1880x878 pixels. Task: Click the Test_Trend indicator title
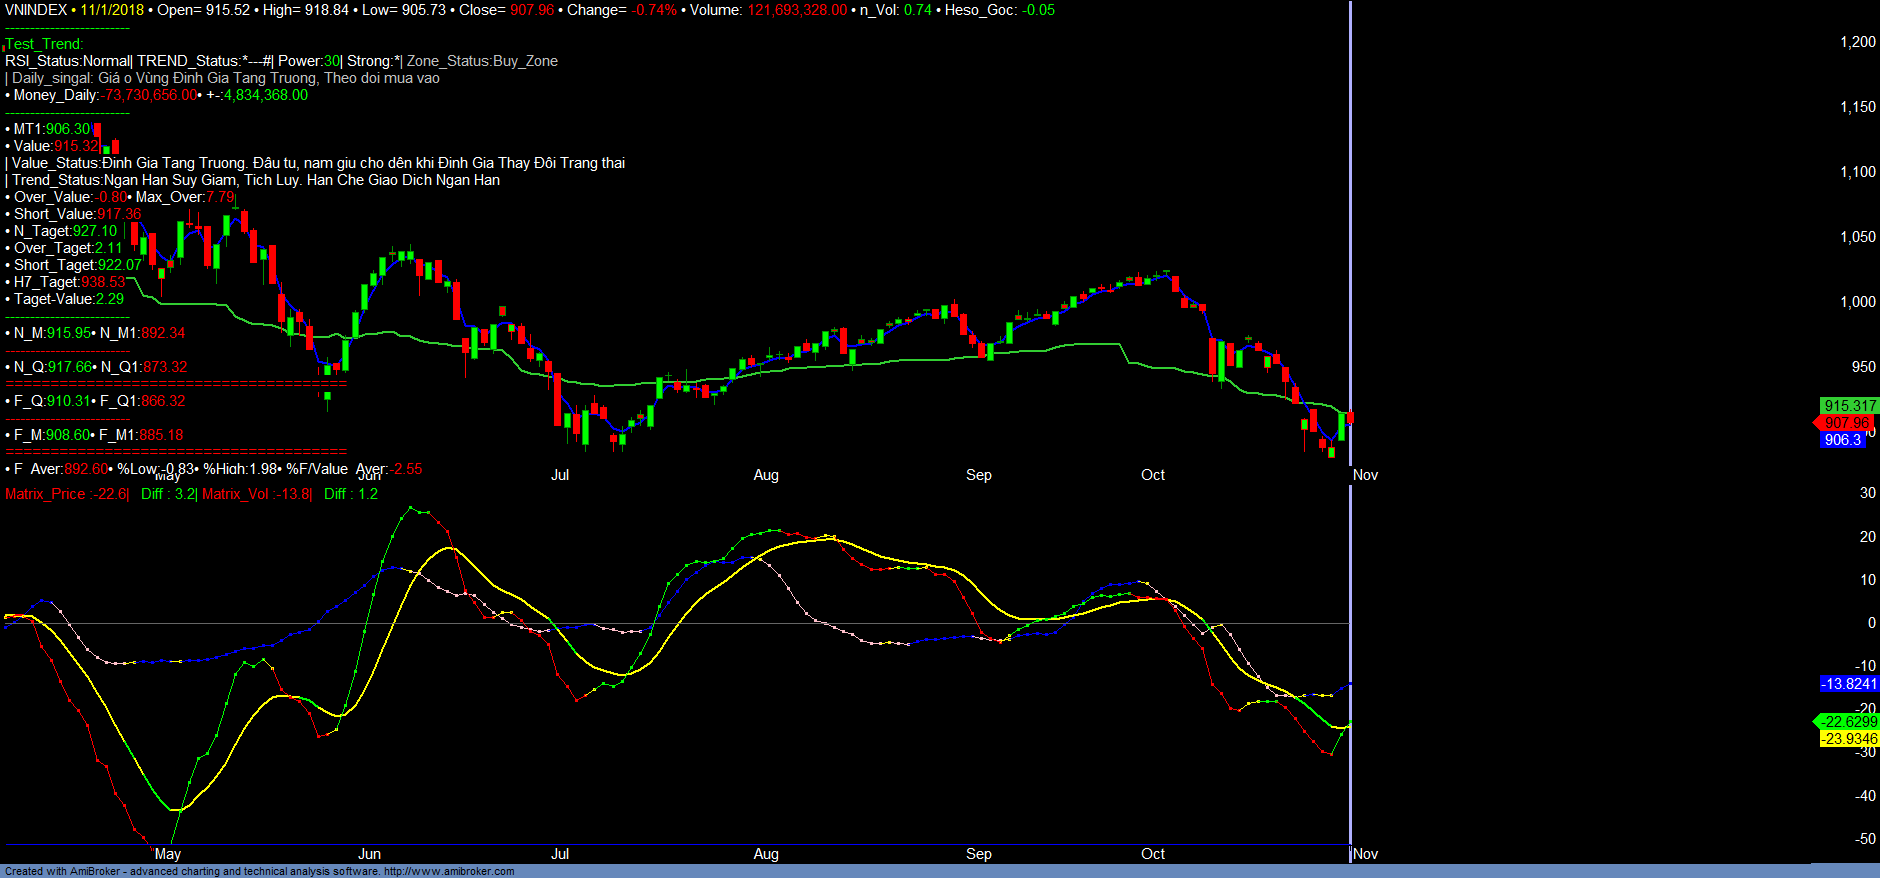coord(45,44)
